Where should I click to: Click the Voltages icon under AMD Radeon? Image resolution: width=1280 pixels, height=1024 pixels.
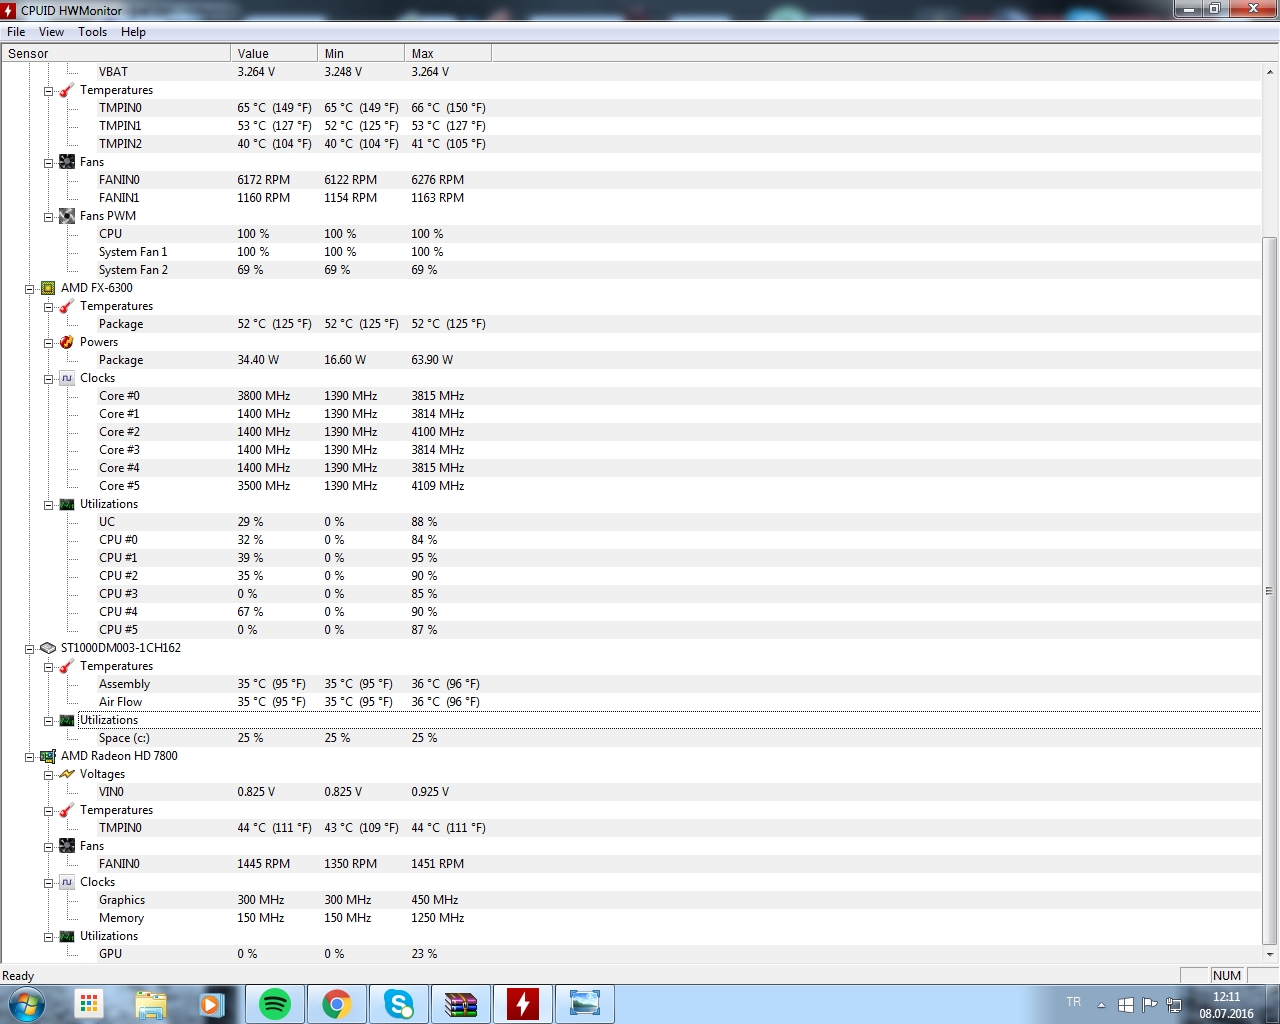[x=67, y=774]
